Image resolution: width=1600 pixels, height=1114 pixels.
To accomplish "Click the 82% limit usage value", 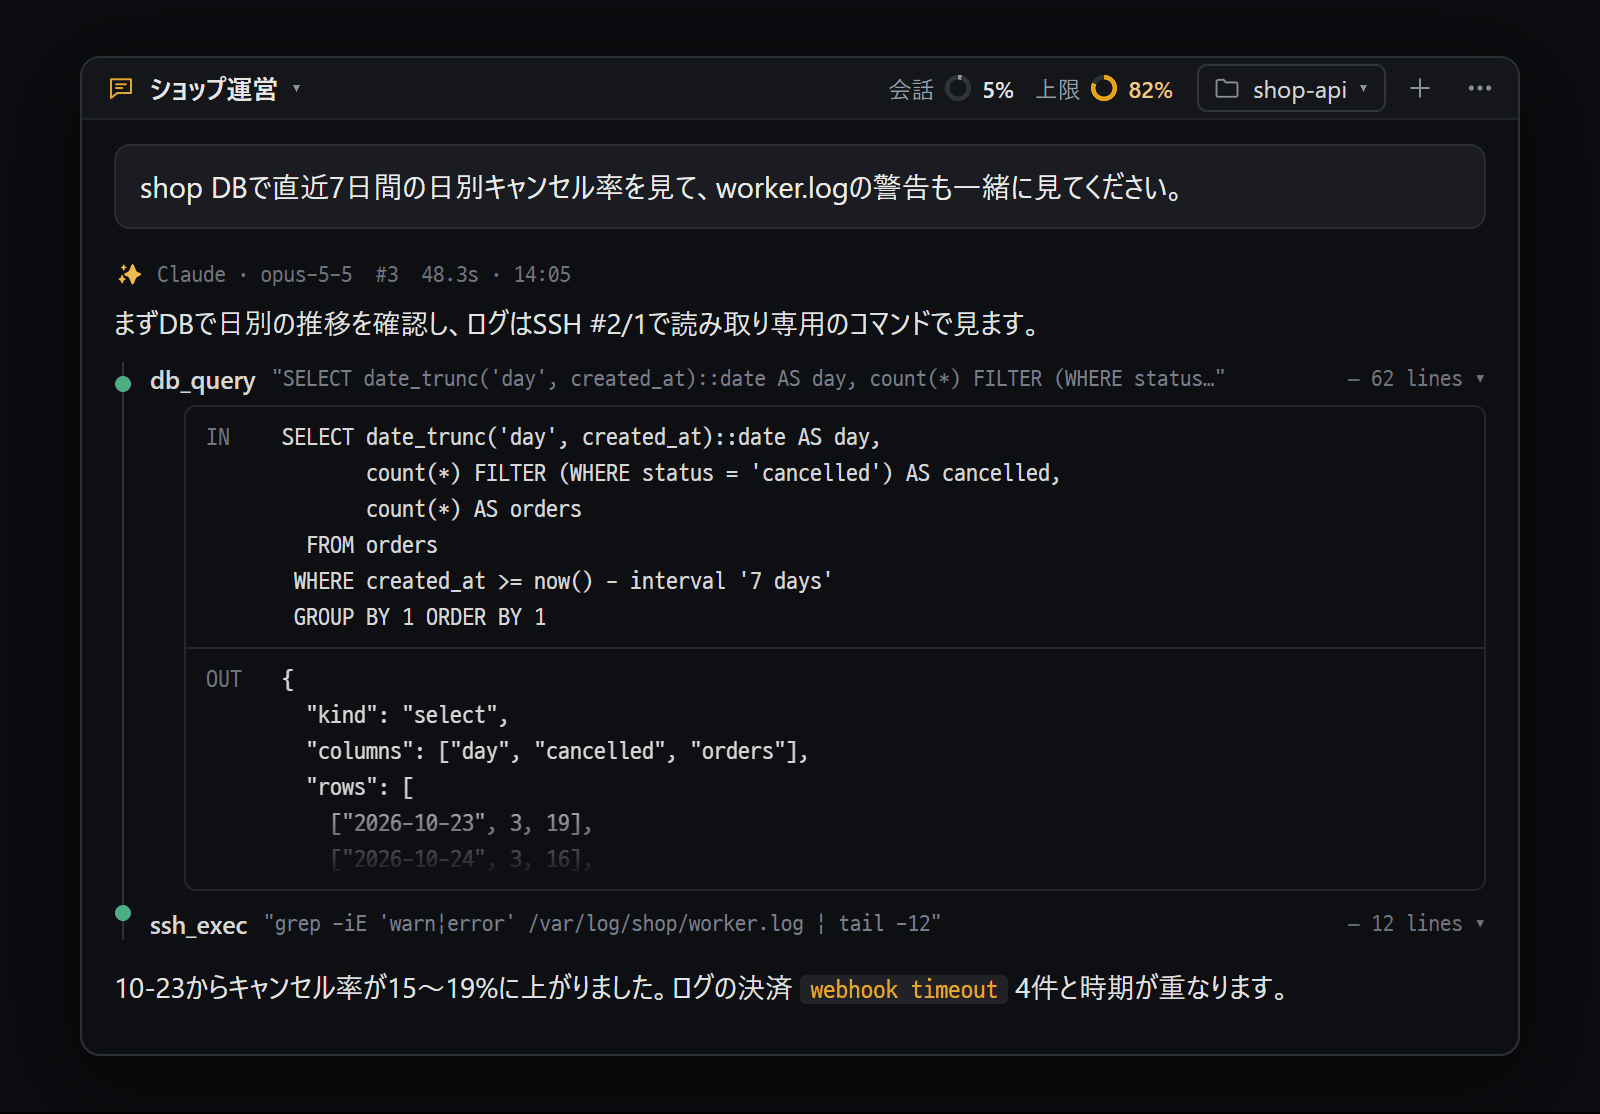I will pos(1150,90).
